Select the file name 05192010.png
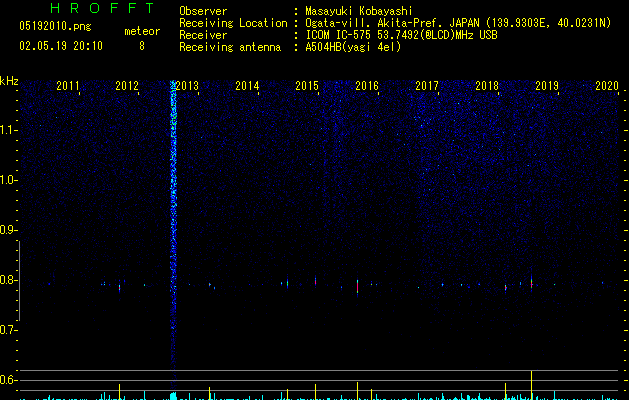This screenshot has width=629, height=400. click(55, 27)
